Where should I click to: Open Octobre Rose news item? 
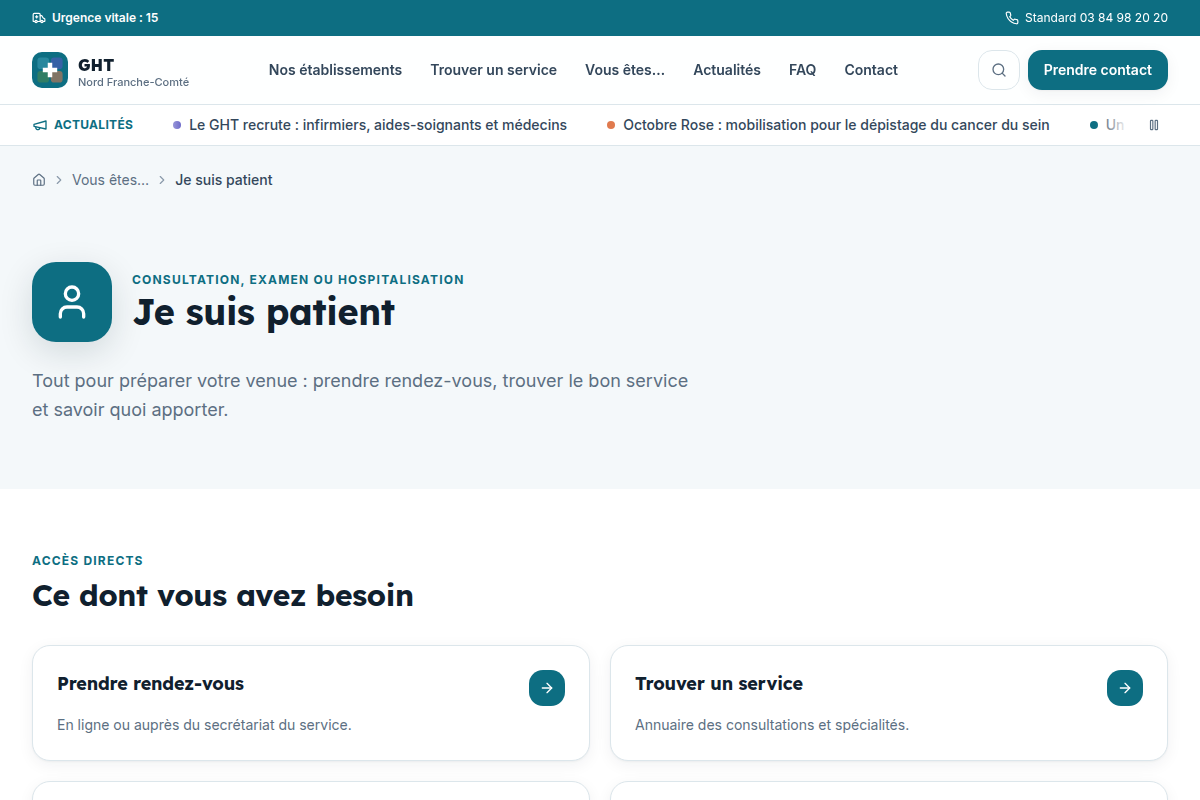(x=828, y=125)
